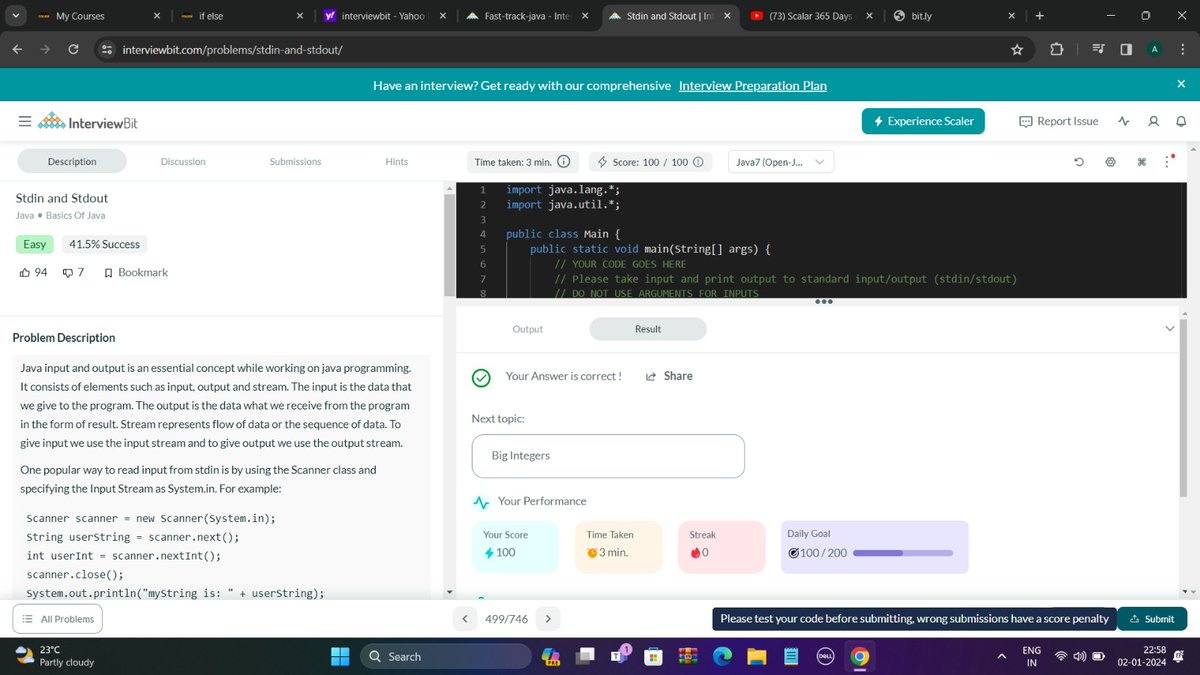Open All Problems list
1200x675 pixels.
pyautogui.click(x=57, y=619)
